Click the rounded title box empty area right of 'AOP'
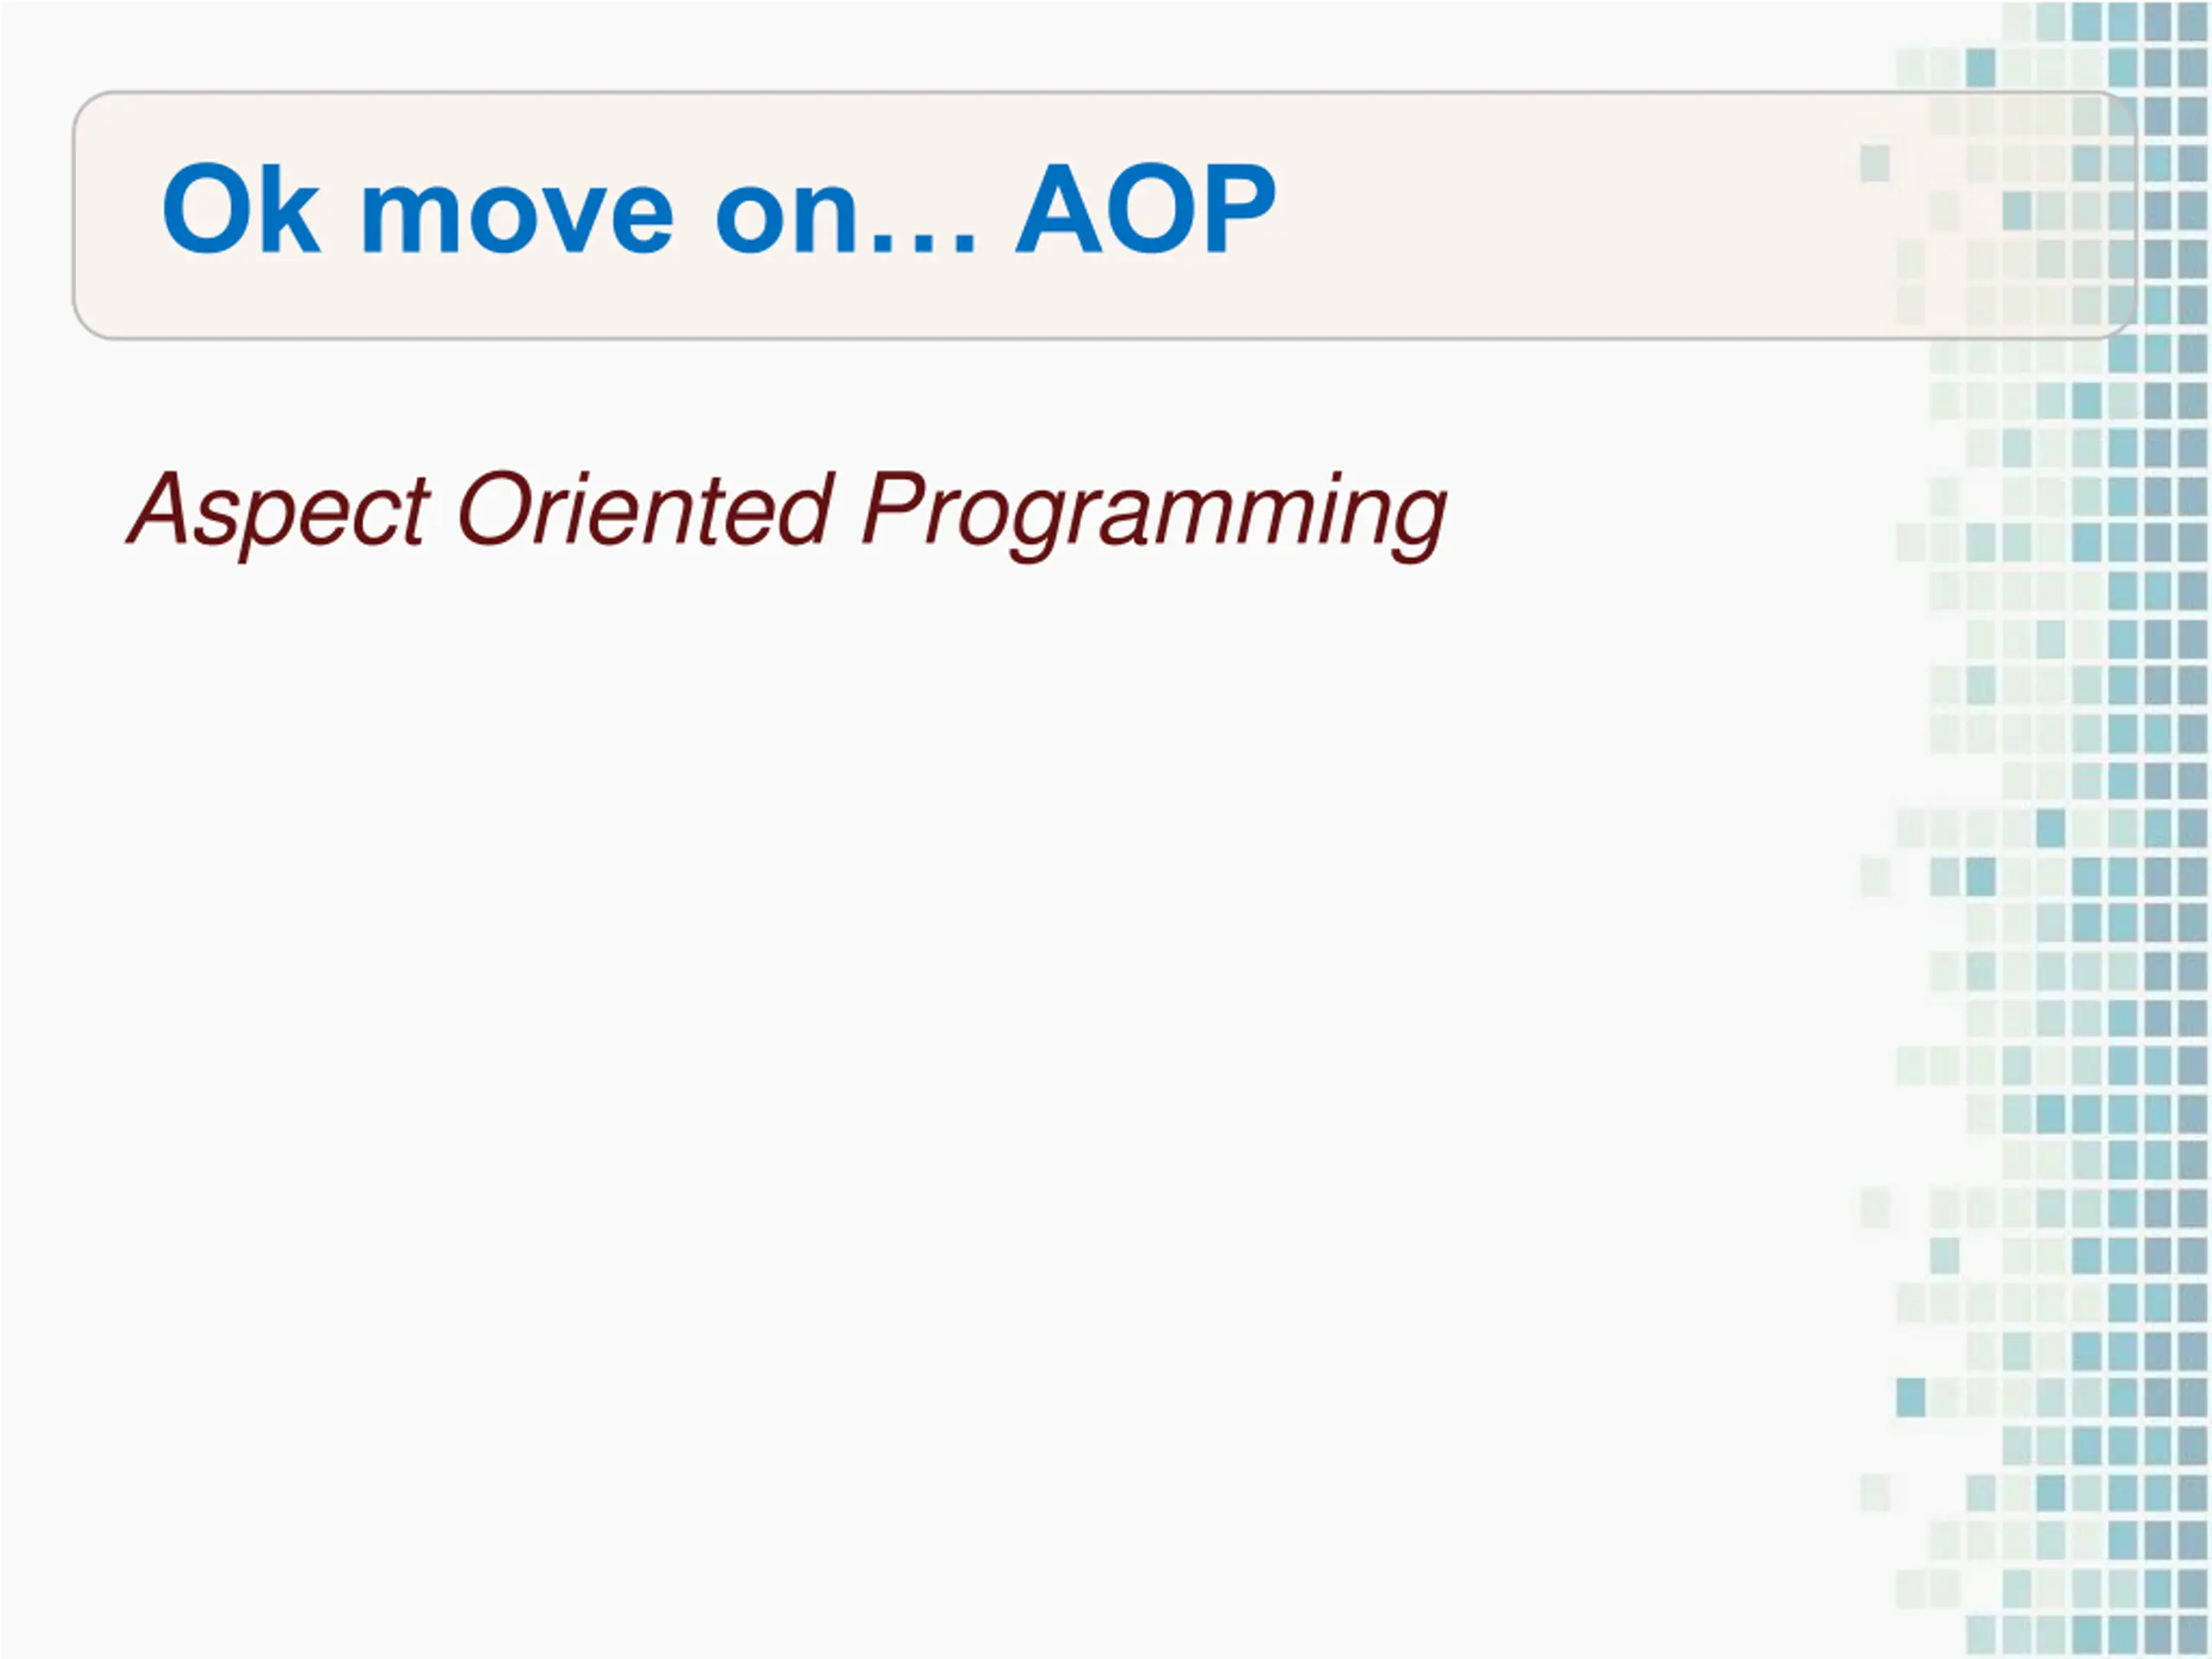 (1580, 215)
